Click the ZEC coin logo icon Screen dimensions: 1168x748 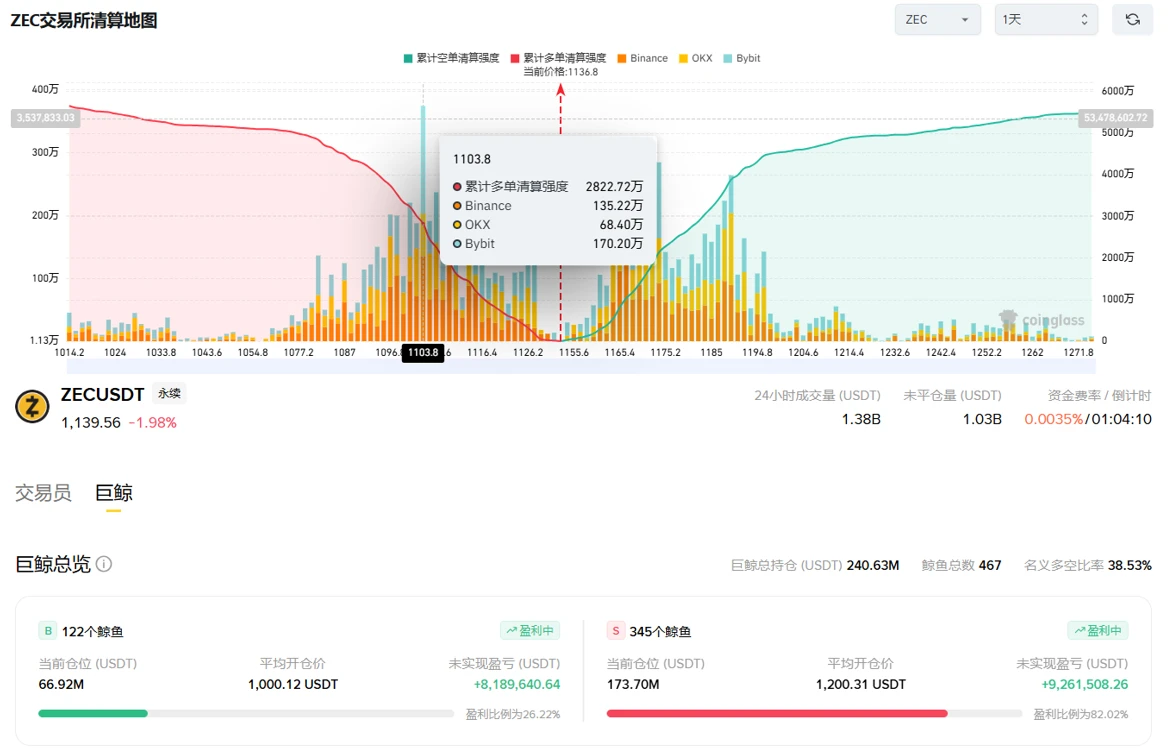tap(32, 407)
